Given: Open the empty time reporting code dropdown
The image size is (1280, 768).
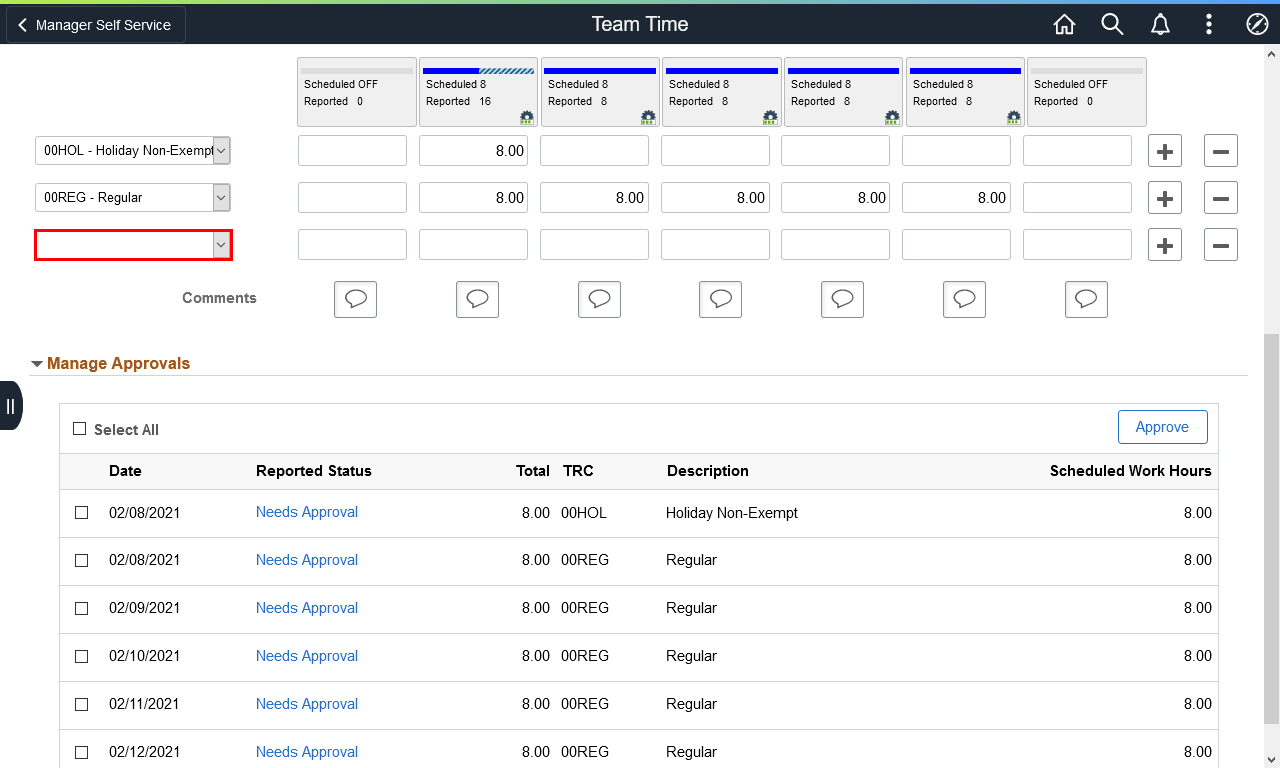Looking at the screenshot, I should 133,245.
